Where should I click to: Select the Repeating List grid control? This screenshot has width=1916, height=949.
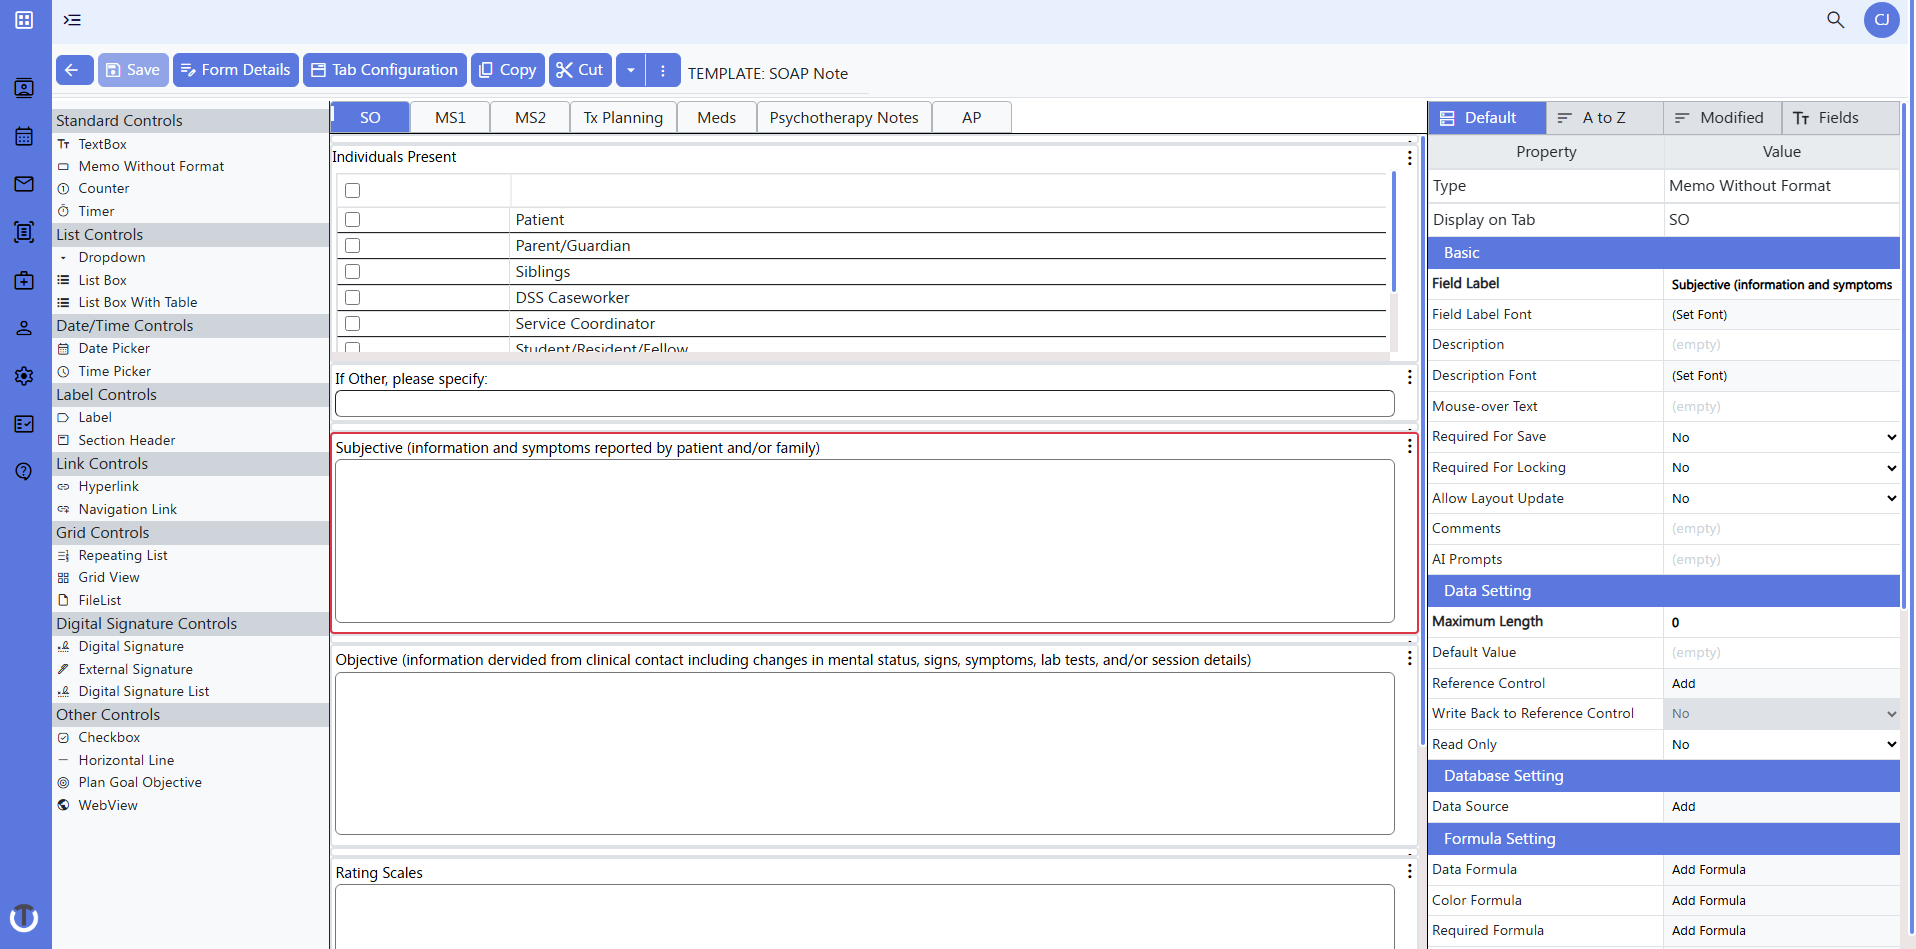click(x=121, y=555)
